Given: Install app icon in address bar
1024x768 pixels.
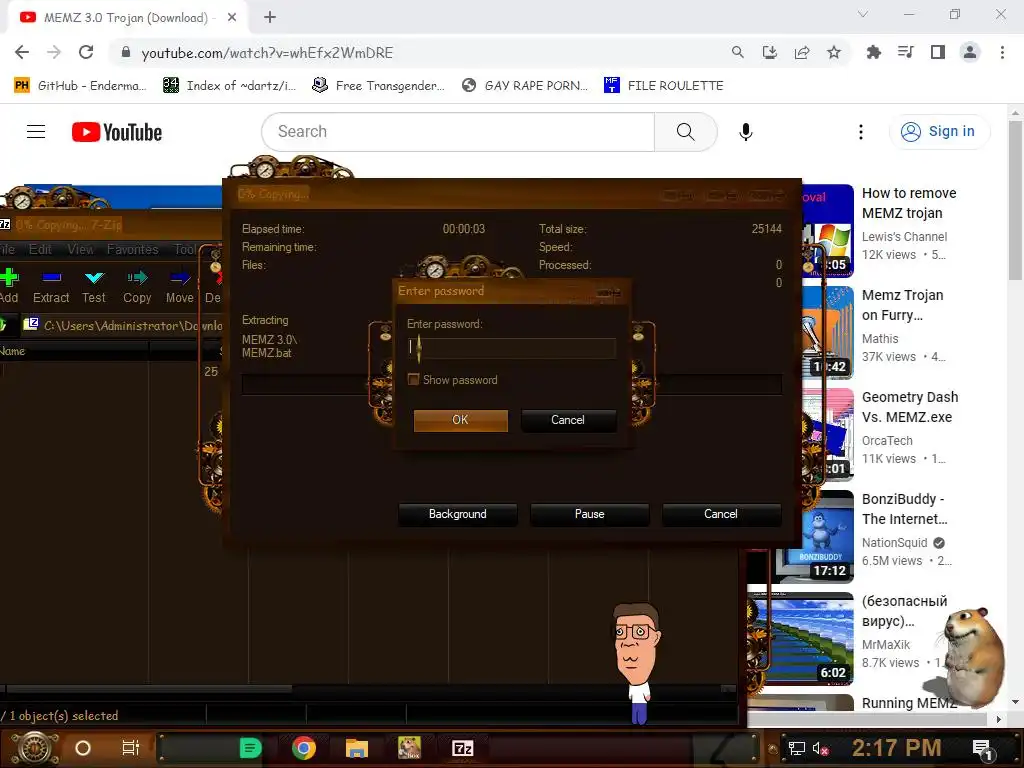Looking at the screenshot, I should (770, 53).
